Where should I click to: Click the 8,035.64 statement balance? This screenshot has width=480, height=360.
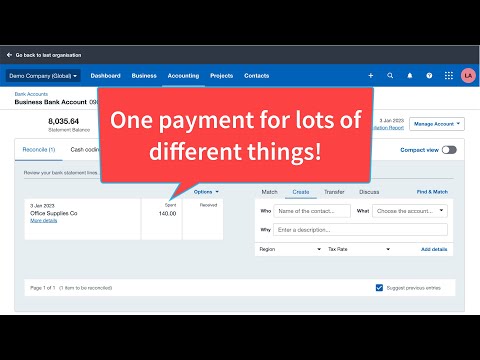(x=63, y=121)
